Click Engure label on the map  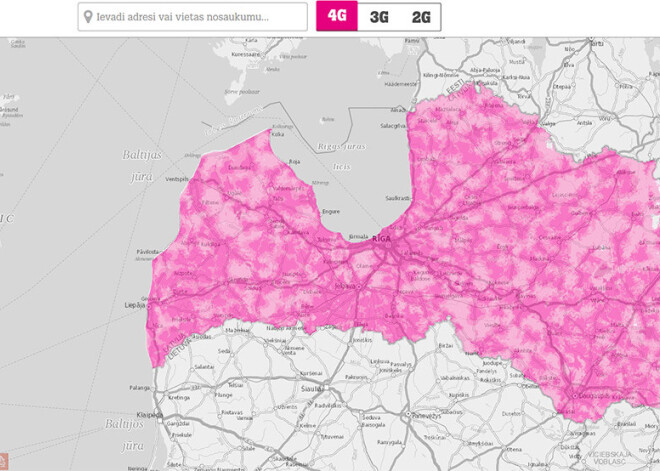click(x=330, y=212)
